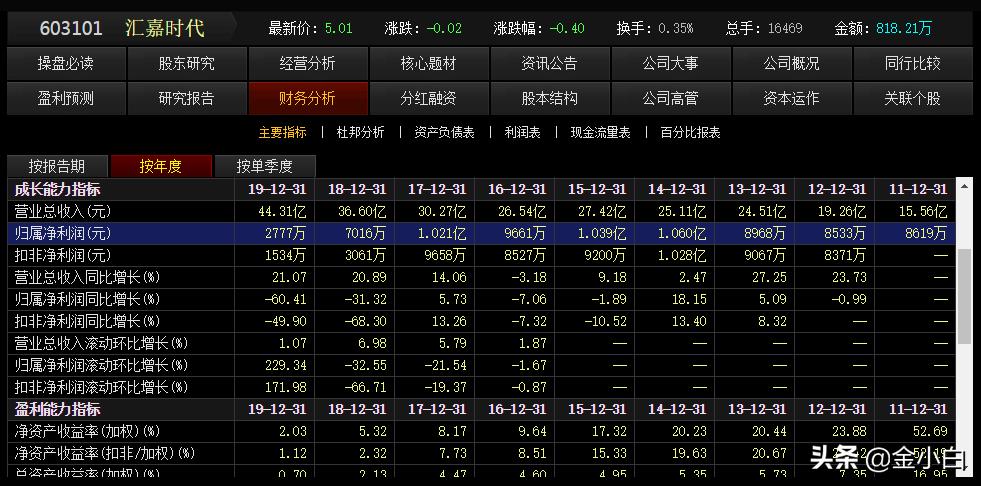Click cell value 229.34

coord(285,365)
